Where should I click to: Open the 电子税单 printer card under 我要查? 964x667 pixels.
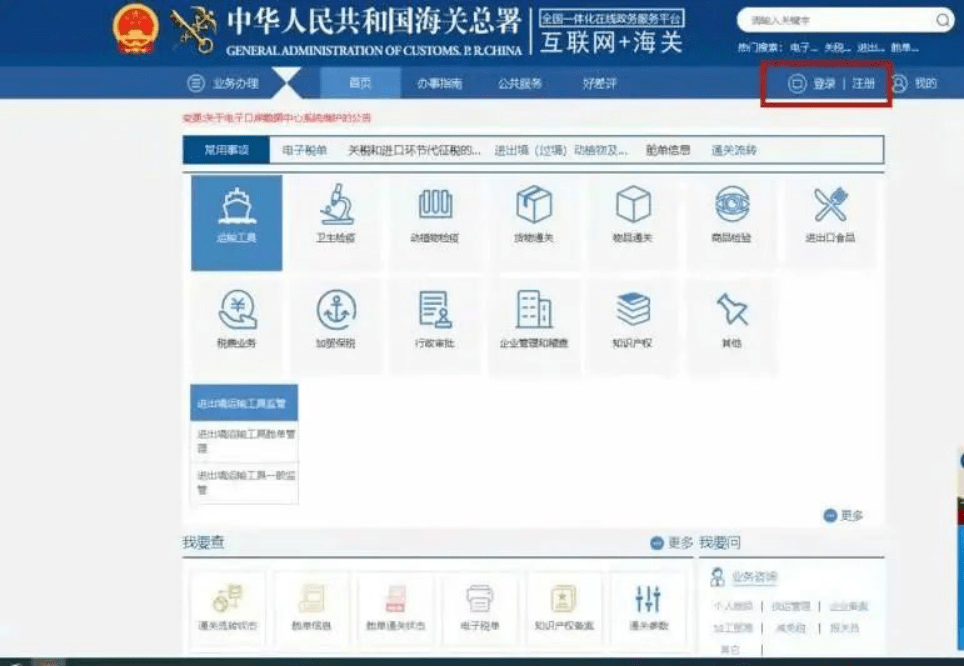click(480, 607)
